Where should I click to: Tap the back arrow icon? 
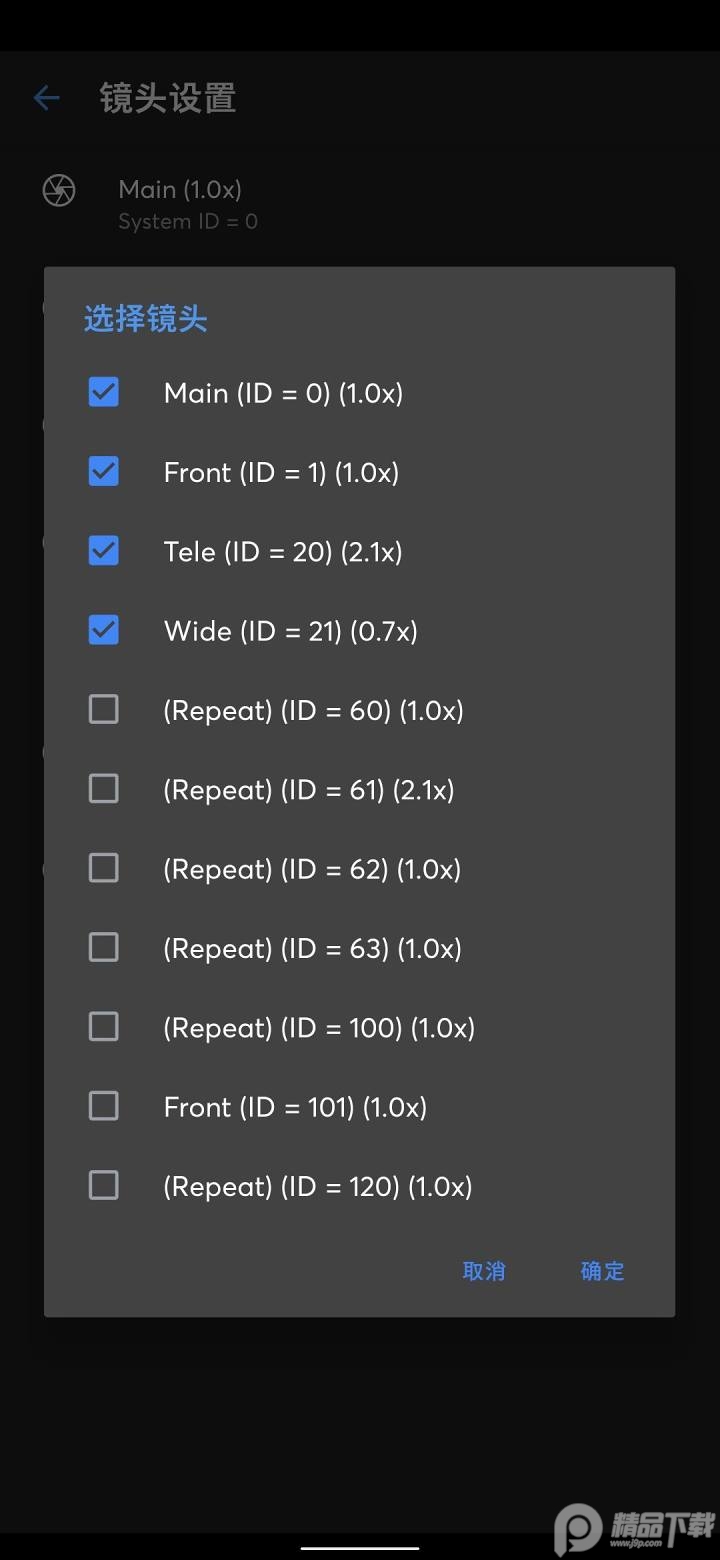click(47, 98)
